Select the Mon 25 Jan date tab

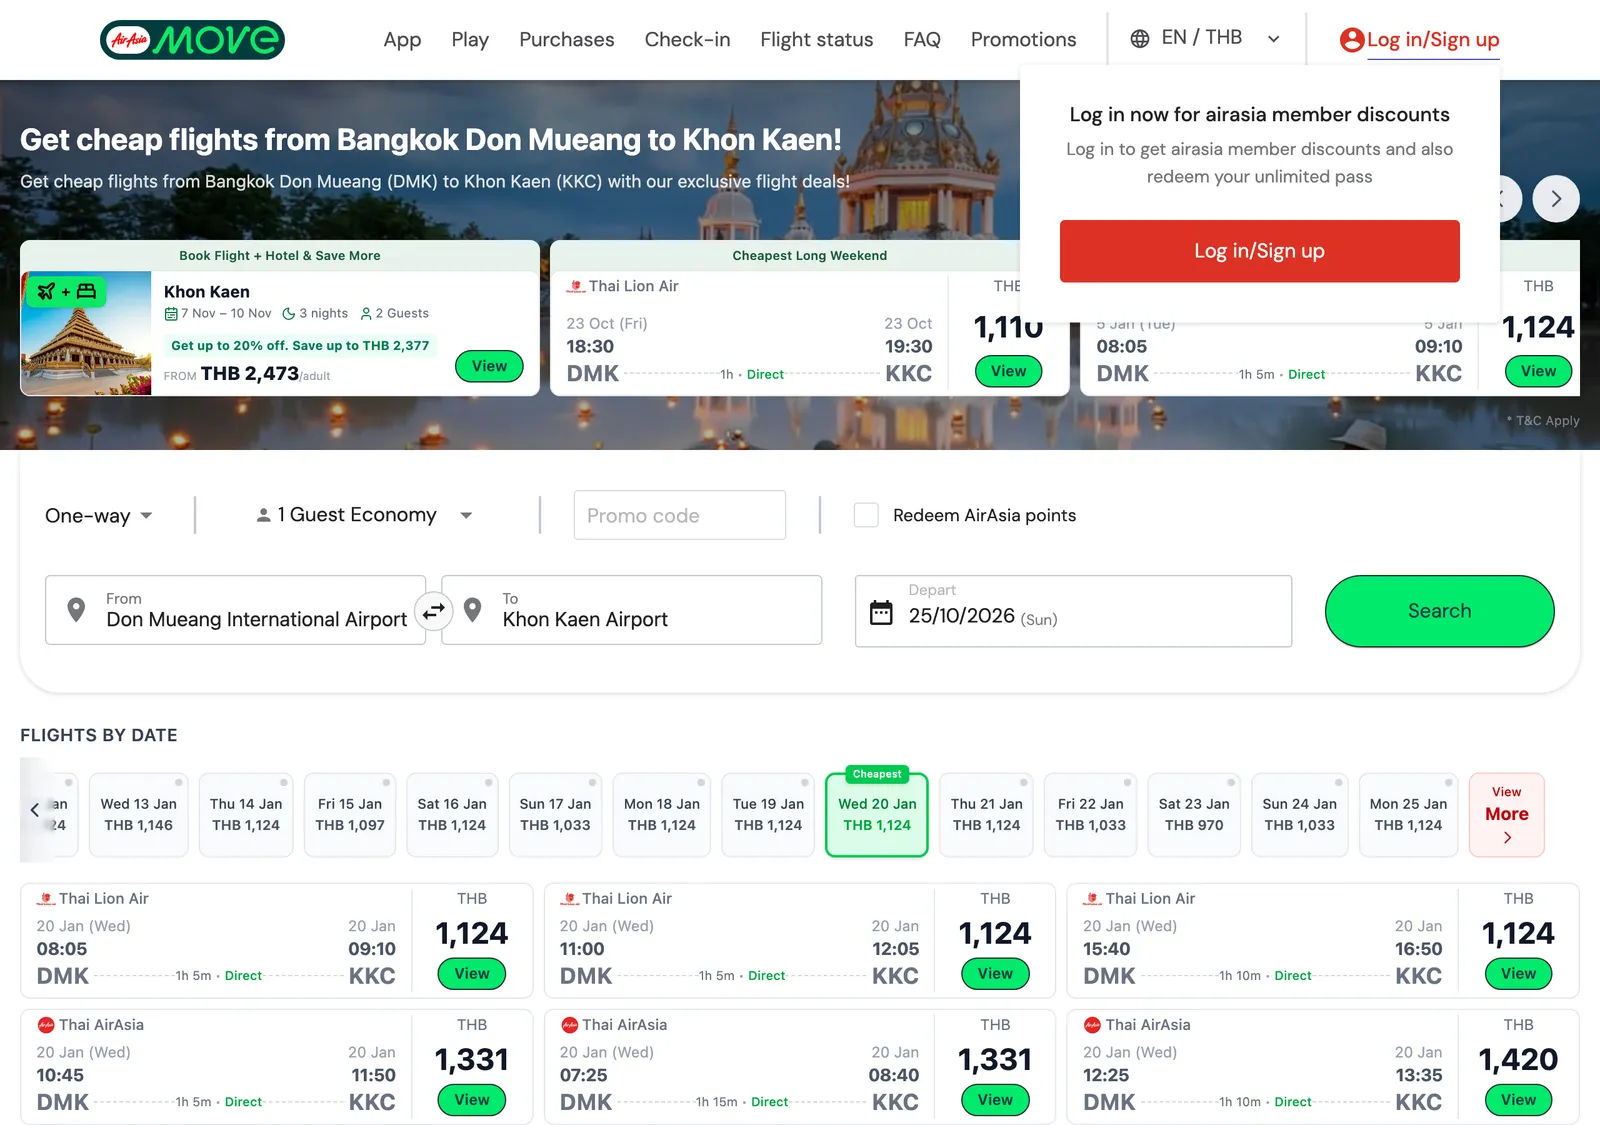point(1408,815)
